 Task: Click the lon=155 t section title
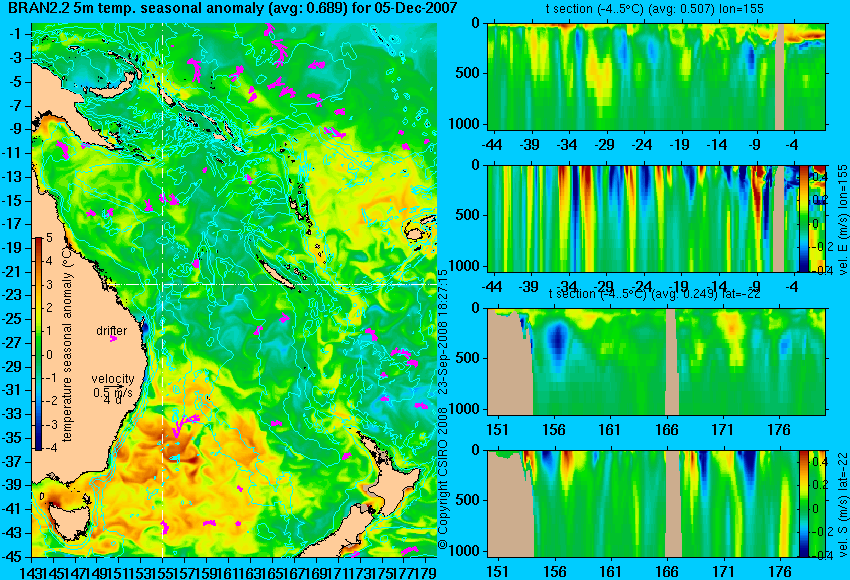655,9
